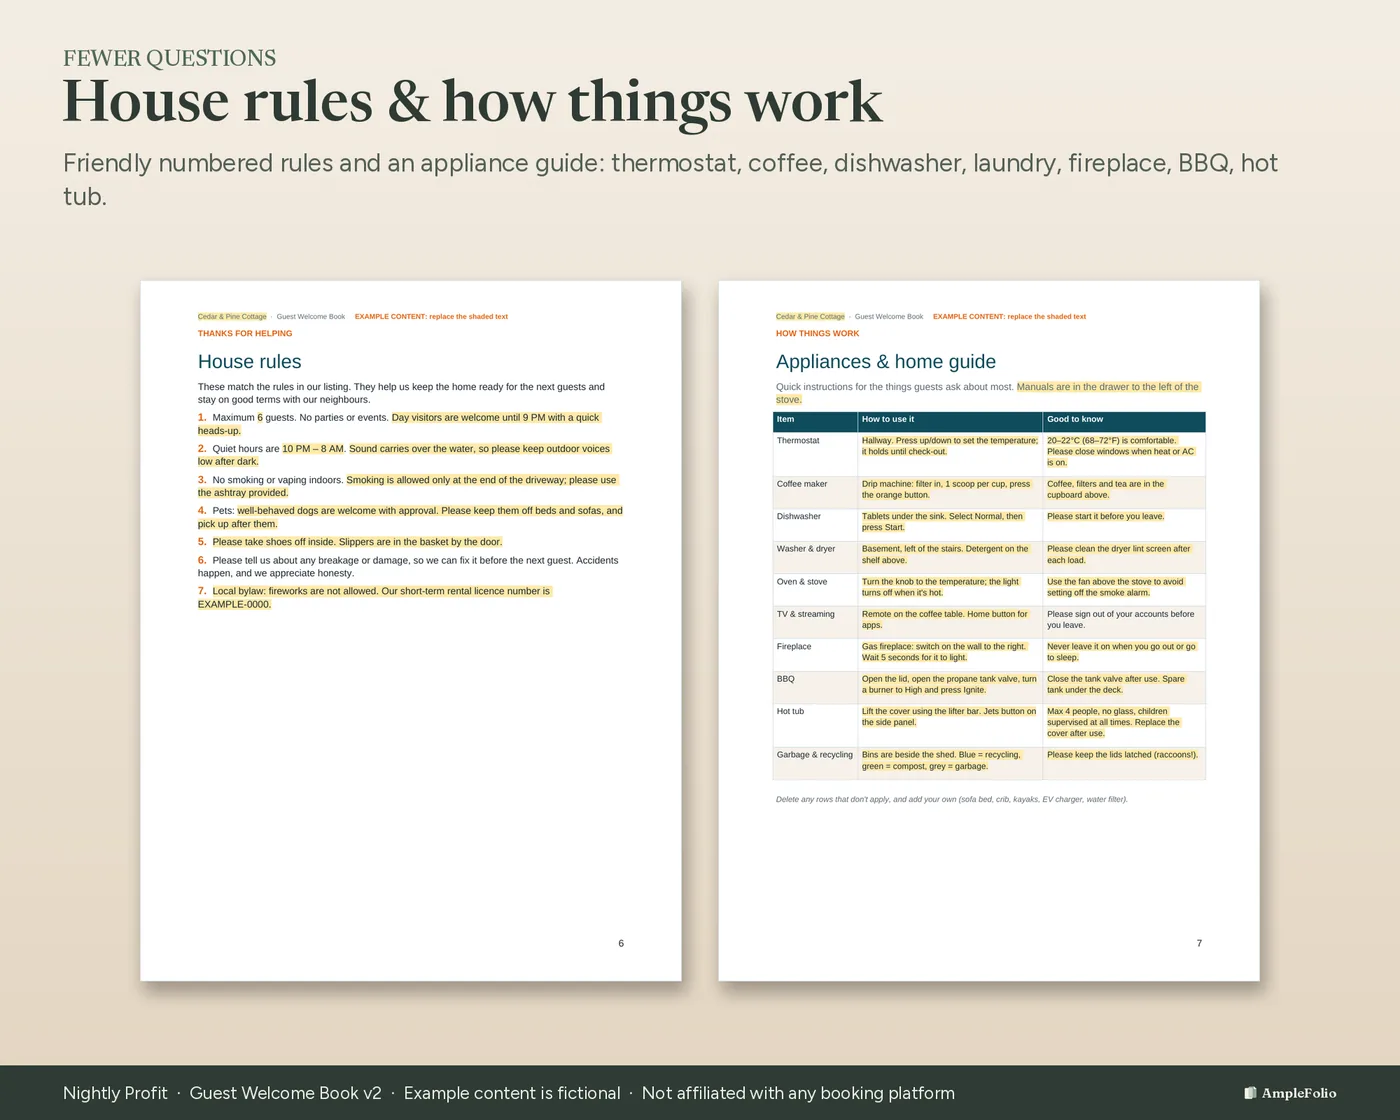1400x1120 pixels.
Task: Select rule 2 about quiet hours
Action: [x=404, y=455]
